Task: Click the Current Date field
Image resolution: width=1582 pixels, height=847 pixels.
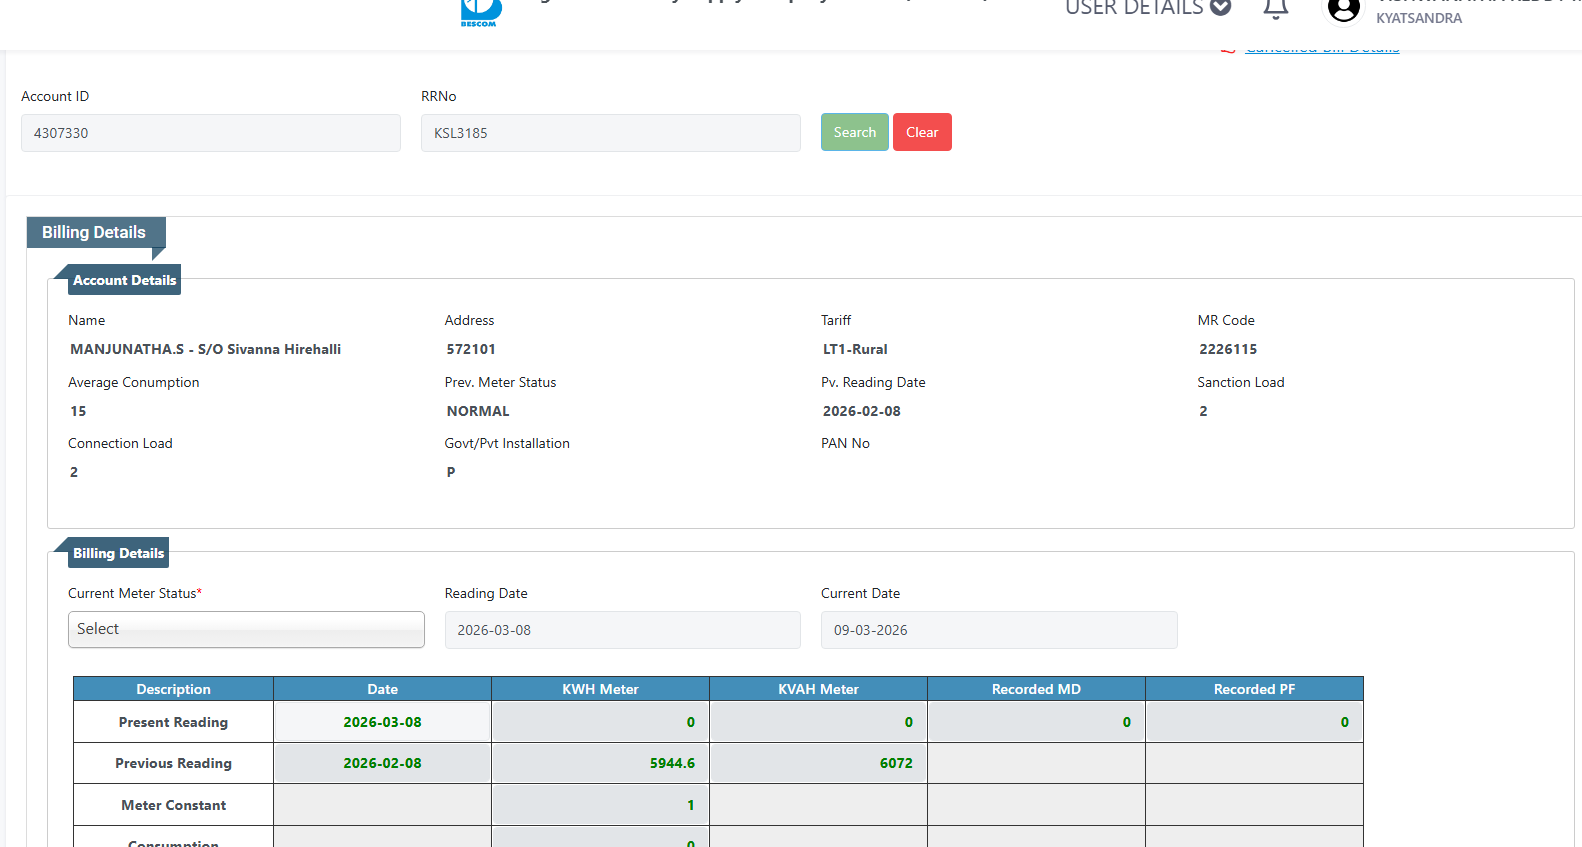Action: (x=998, y=630)
